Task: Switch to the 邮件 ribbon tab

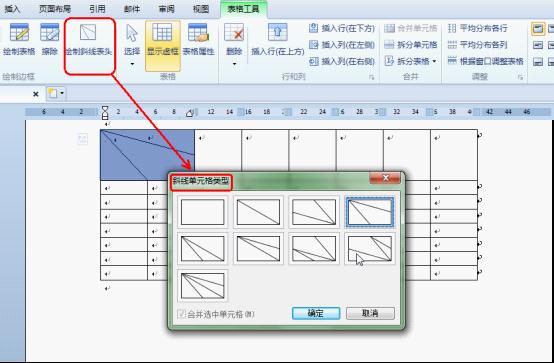Action: 132,9
